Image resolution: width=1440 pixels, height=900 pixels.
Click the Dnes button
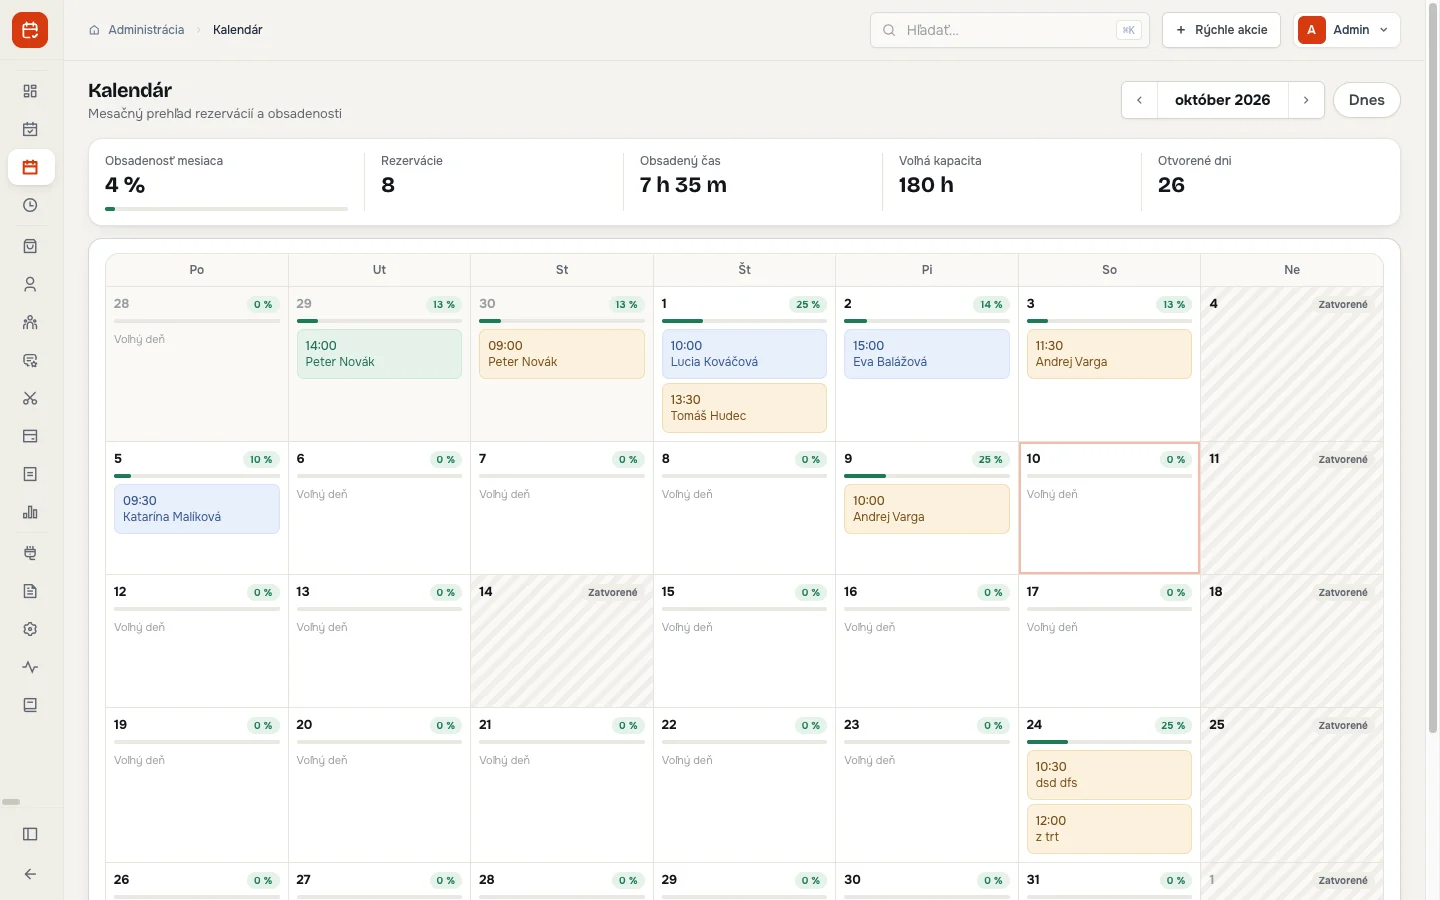click(x=1366, y=100)
